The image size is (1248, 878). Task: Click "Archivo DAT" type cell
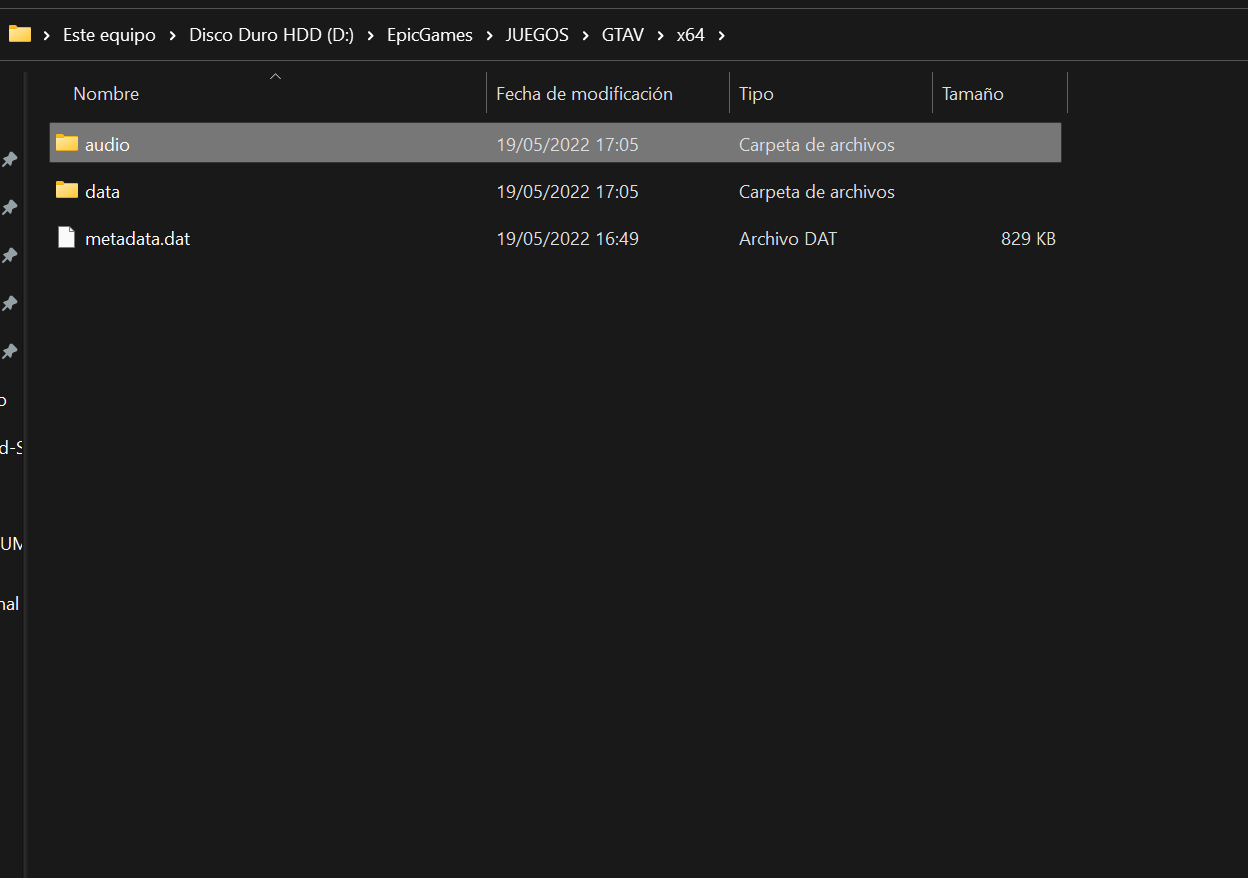pyautogui.click(x=788, y=239)
